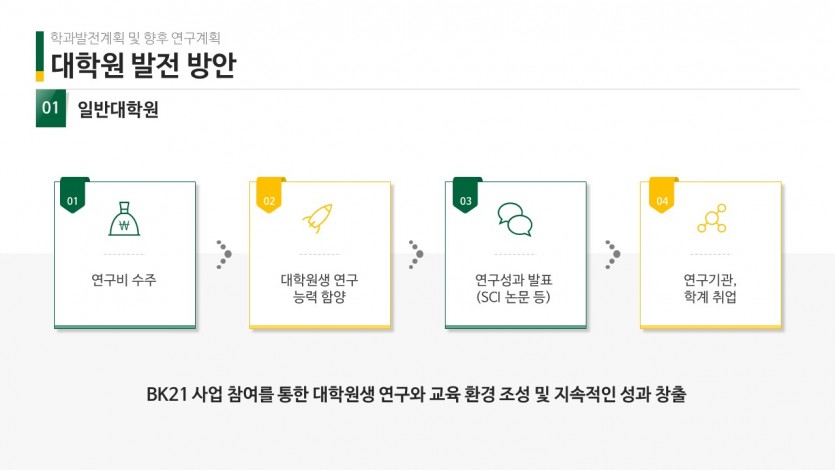Click the green 01 ribbon badge on card

(73, 195)
